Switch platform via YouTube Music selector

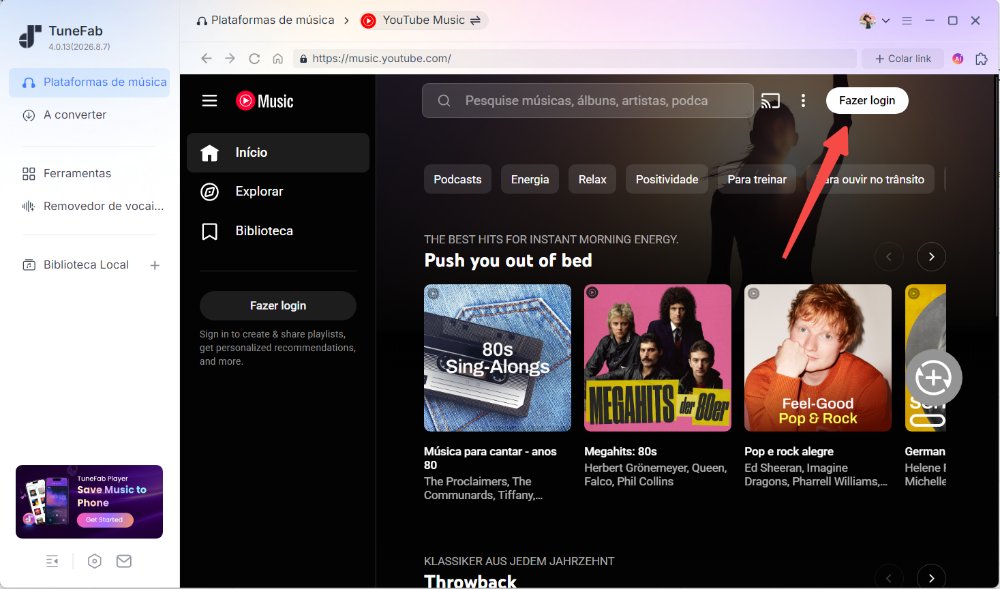422,20
